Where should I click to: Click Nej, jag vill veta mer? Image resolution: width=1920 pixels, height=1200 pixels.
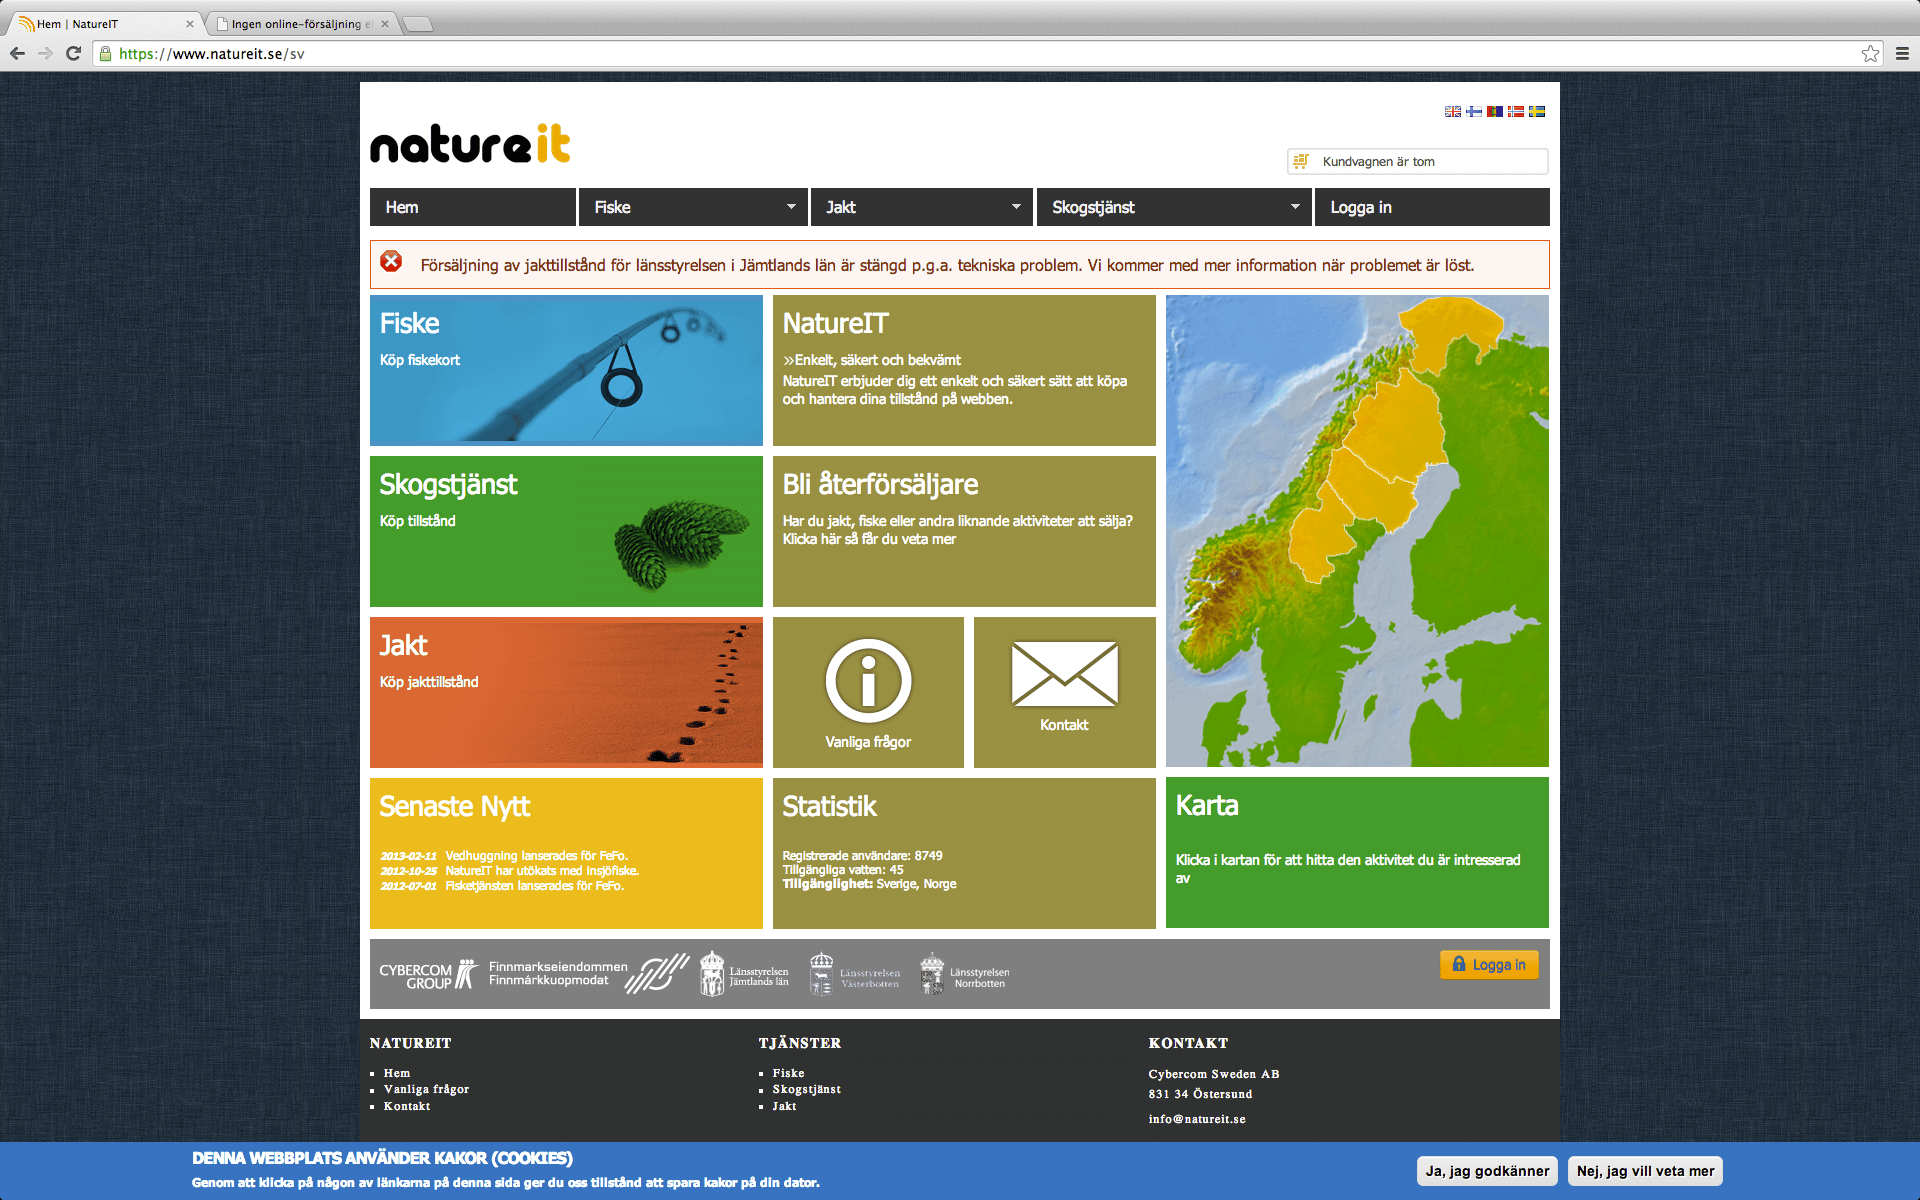[x=1645, y=1171]
